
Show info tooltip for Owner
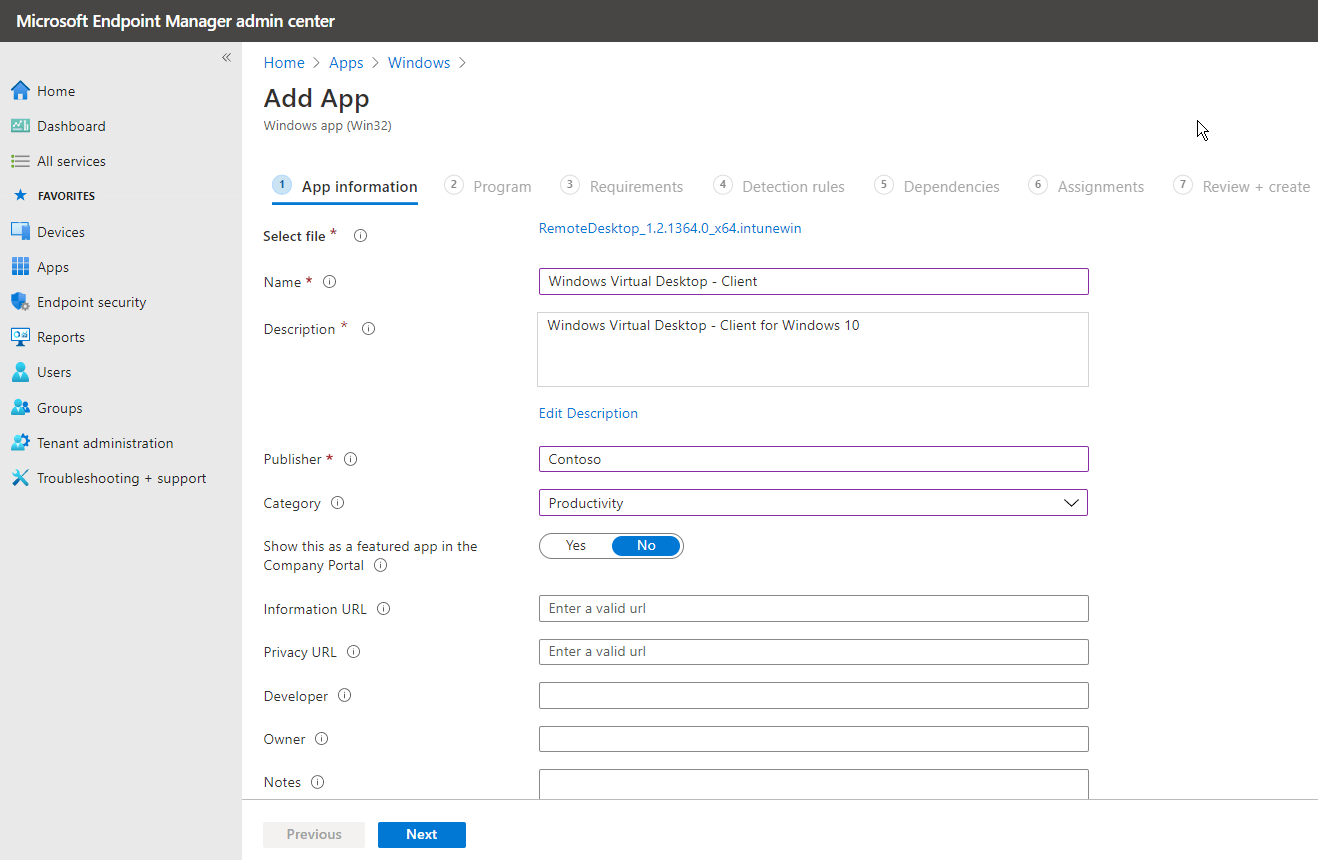pyautogui.click(x=321, y=739)
